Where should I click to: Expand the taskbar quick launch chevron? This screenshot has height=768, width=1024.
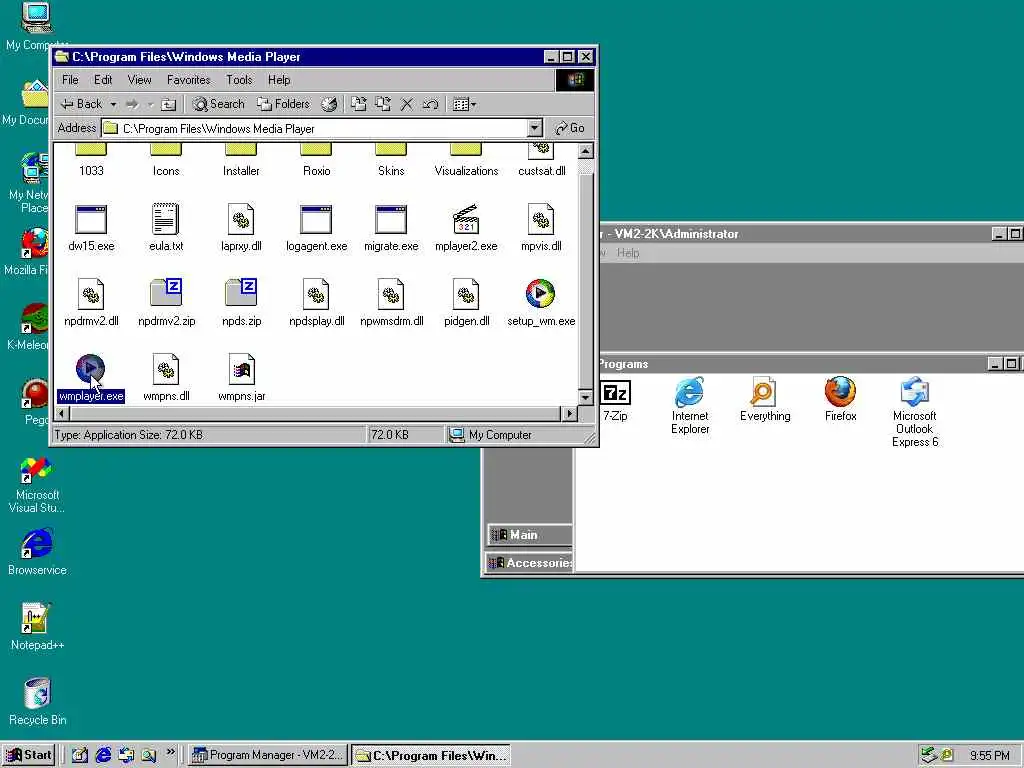170,752
